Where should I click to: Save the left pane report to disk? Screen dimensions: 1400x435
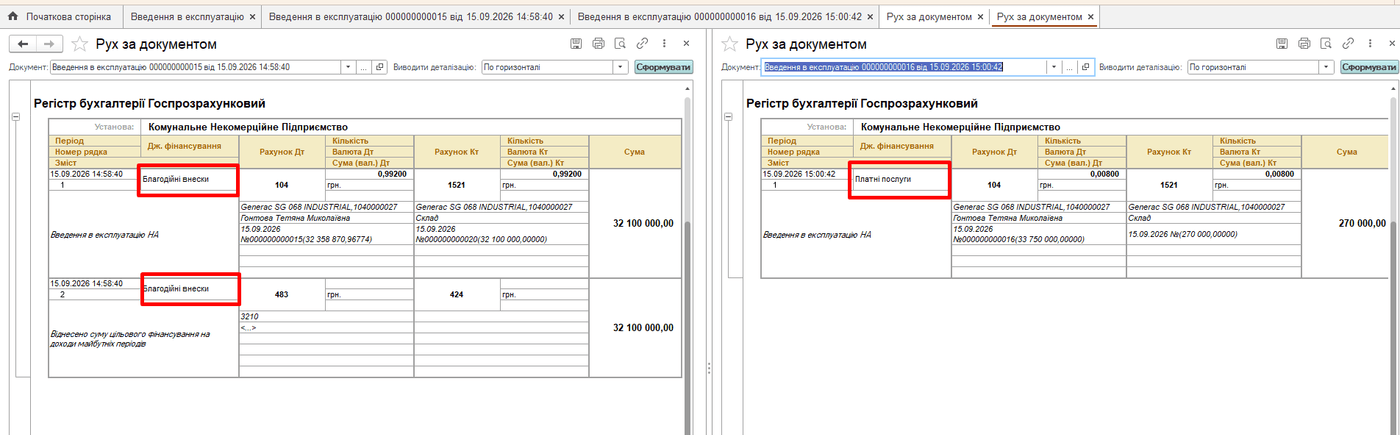click(x=576, y=44)
